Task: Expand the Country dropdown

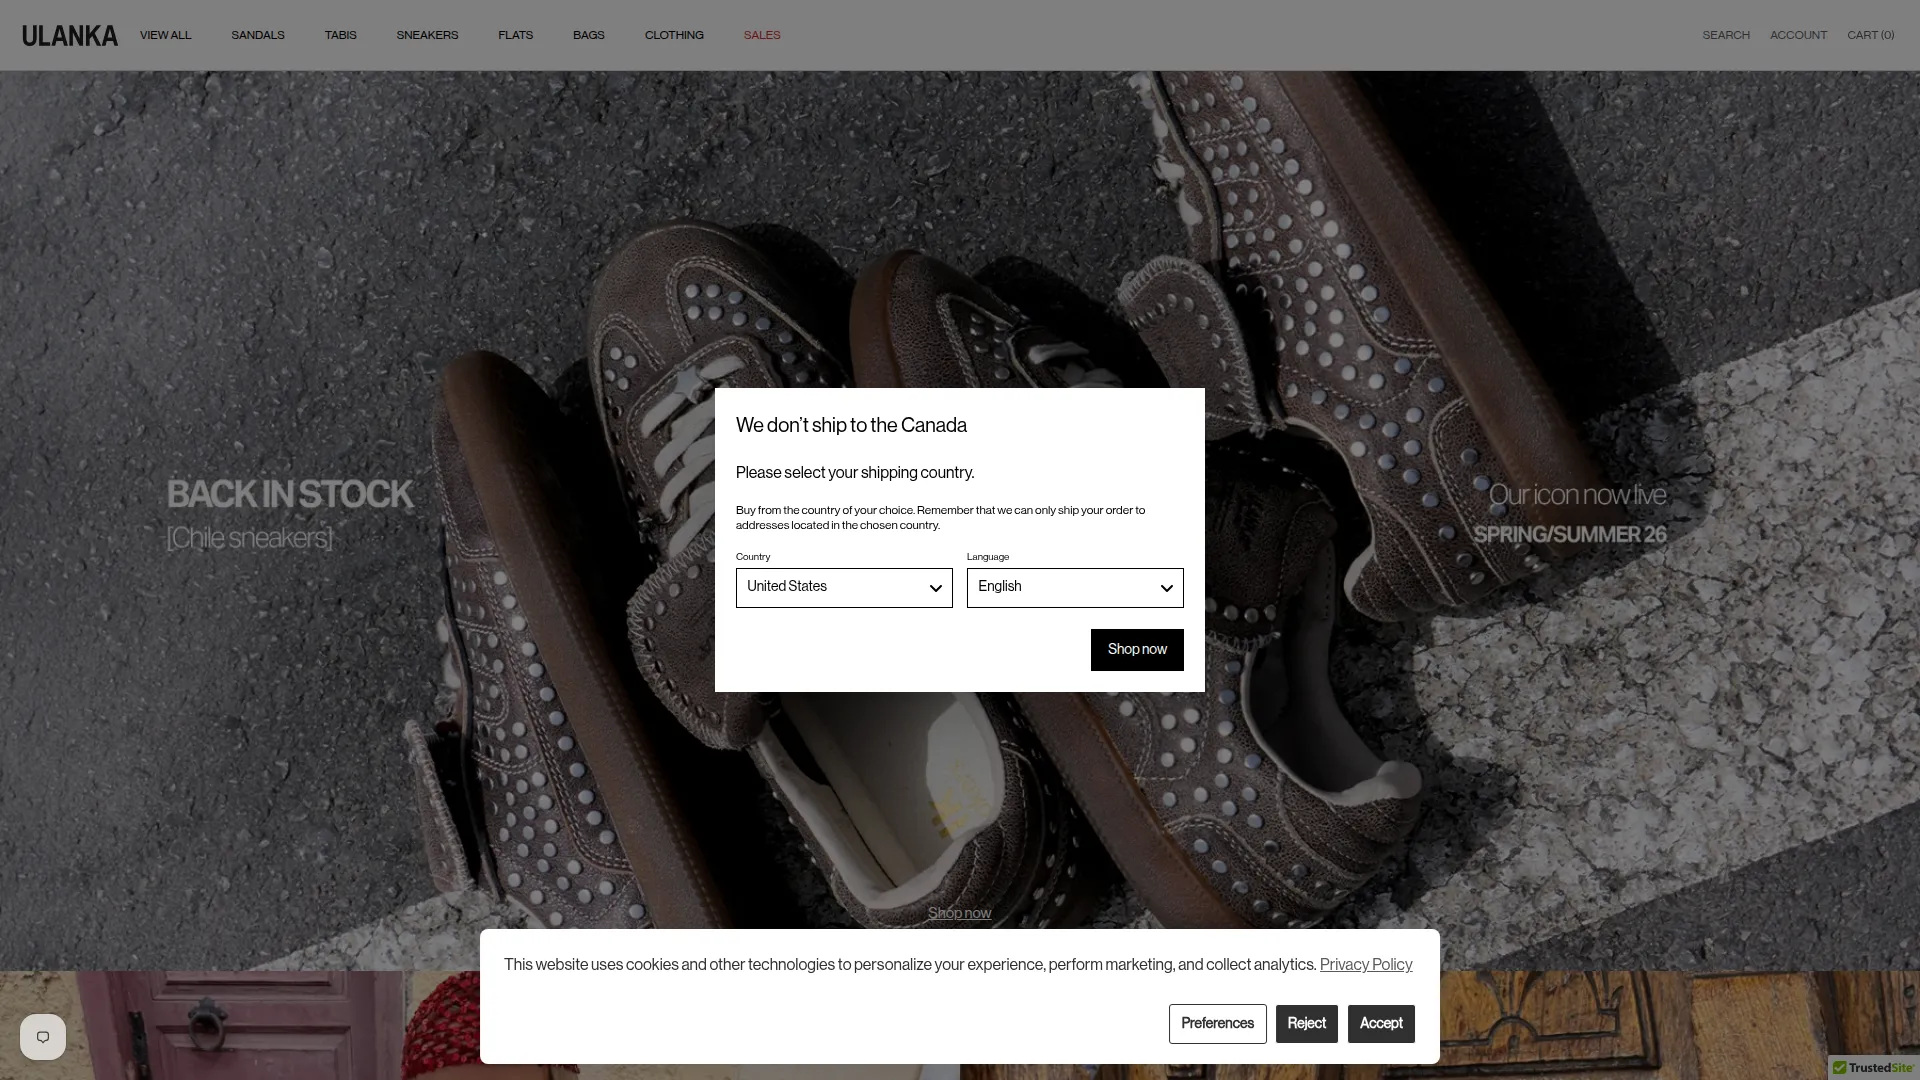Action: click(x=844, y=588)
